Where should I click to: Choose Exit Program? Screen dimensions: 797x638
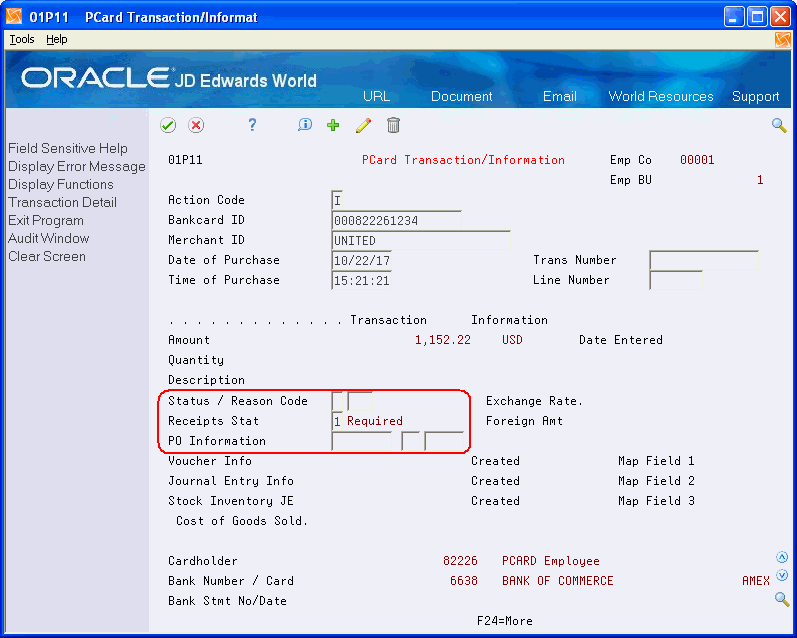pos(46,221)
